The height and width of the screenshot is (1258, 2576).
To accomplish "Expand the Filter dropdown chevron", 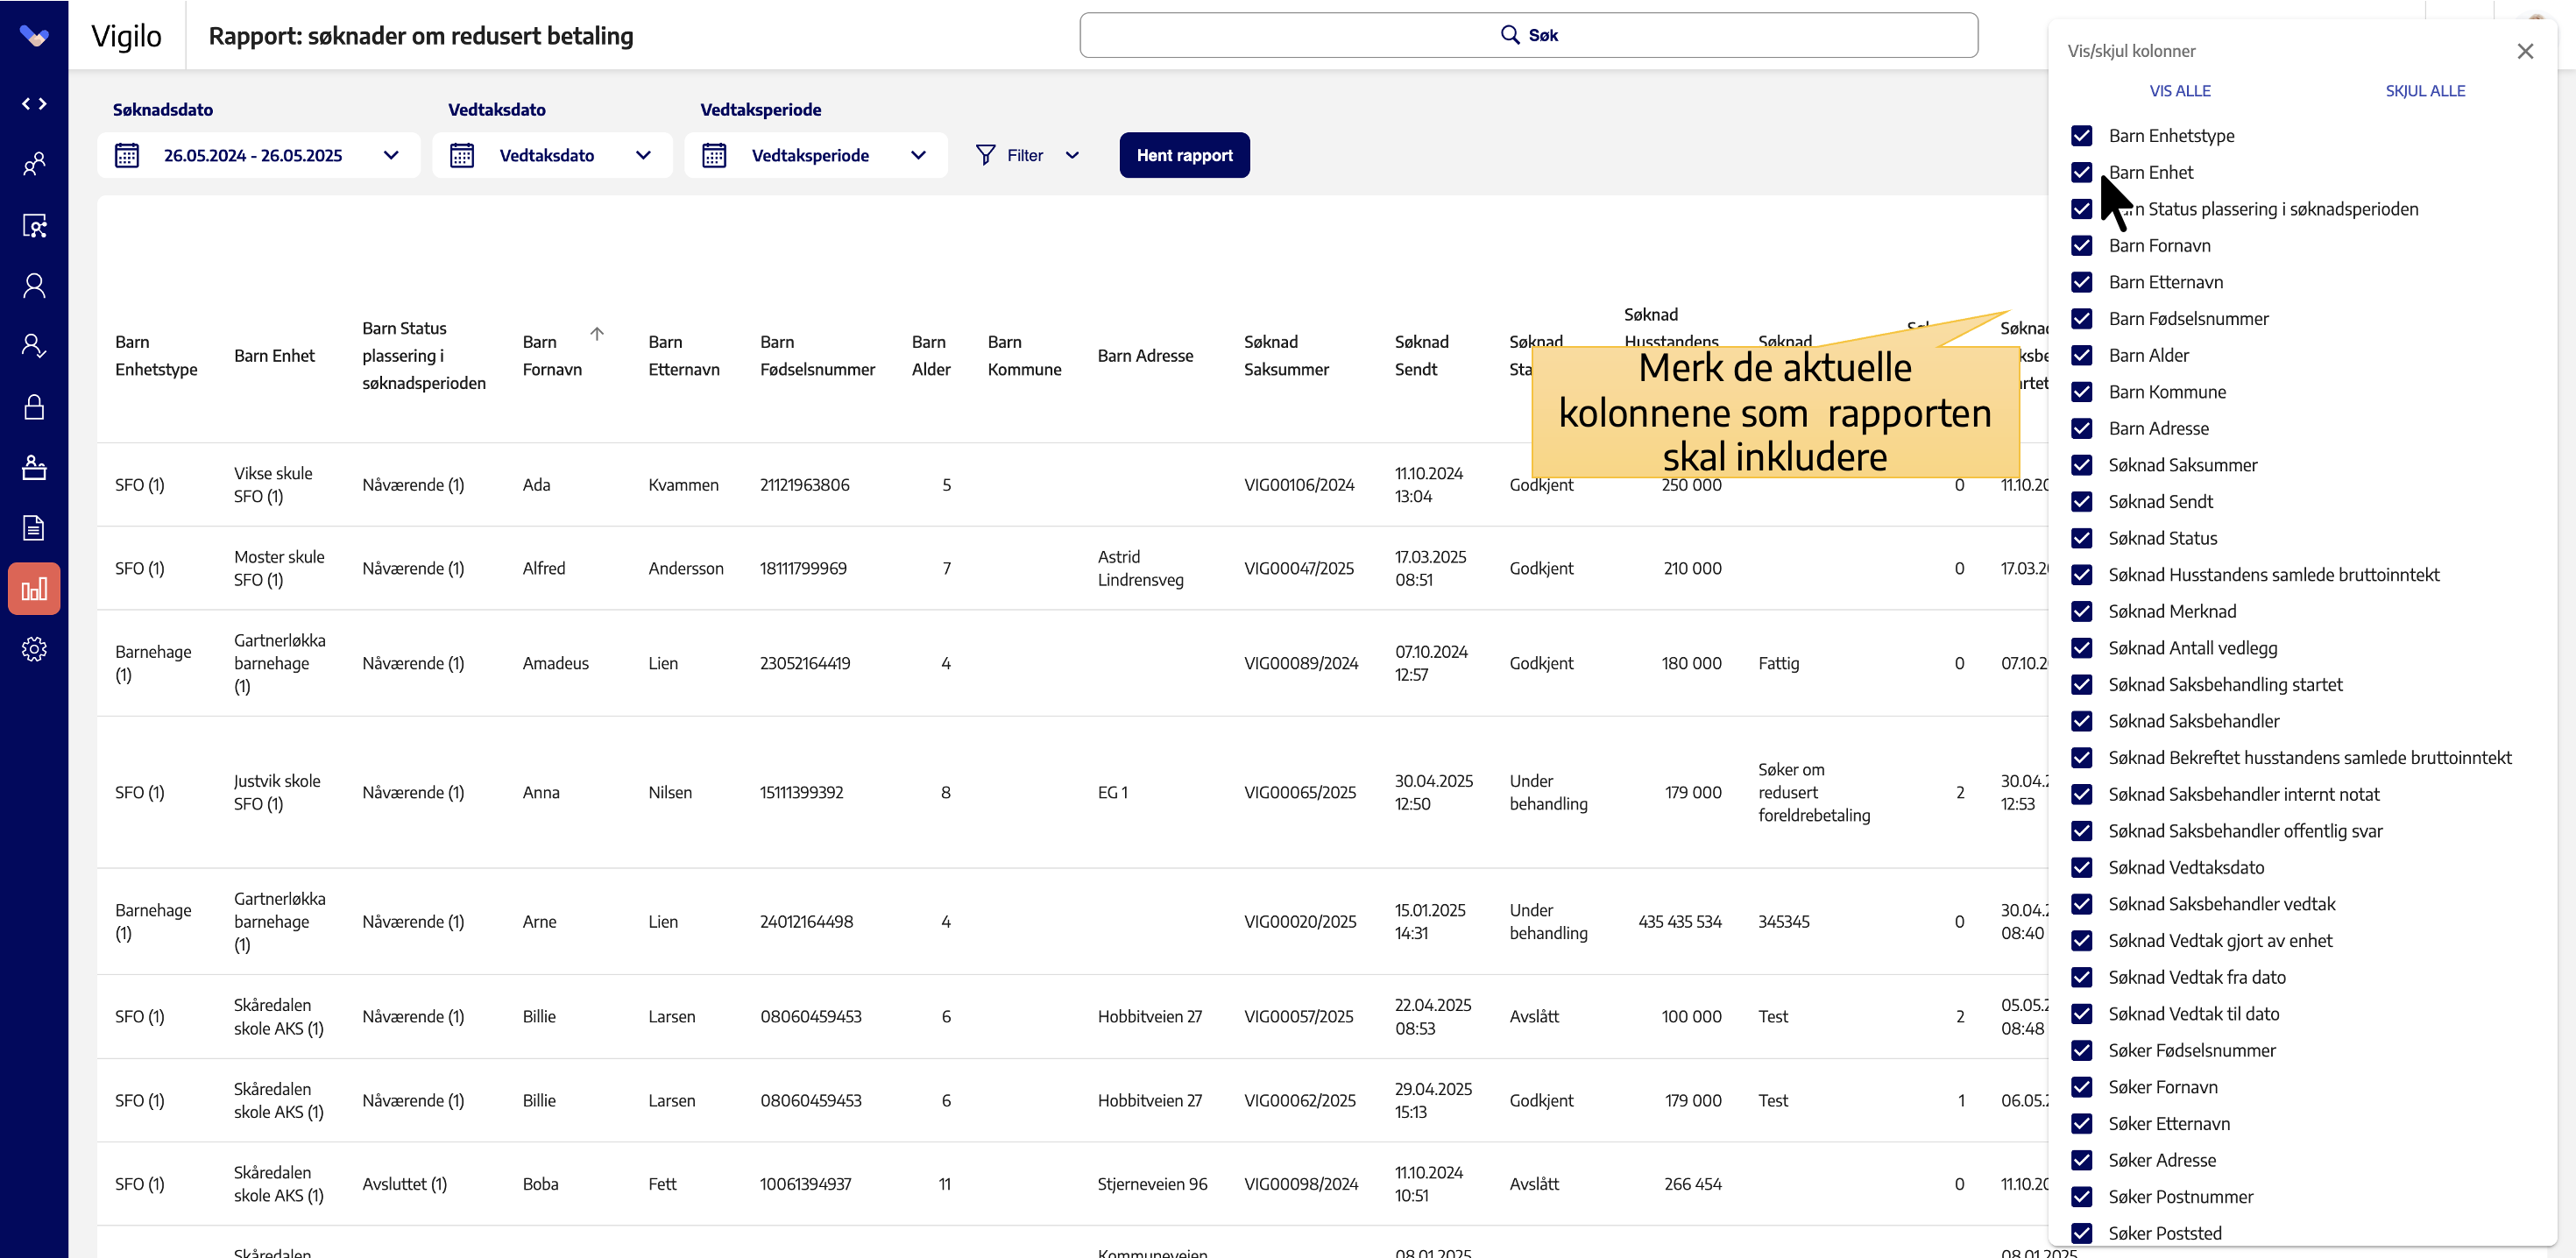I will coord(1072,155).
